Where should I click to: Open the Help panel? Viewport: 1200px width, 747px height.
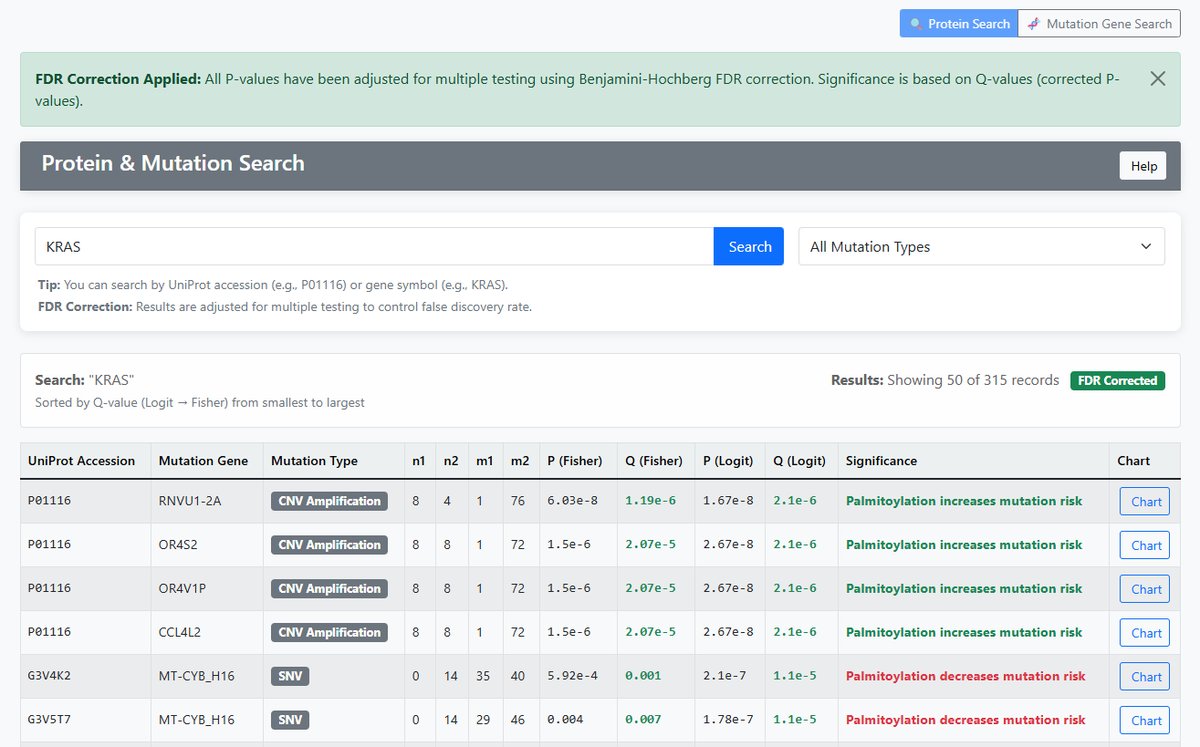pos(1142,165)
